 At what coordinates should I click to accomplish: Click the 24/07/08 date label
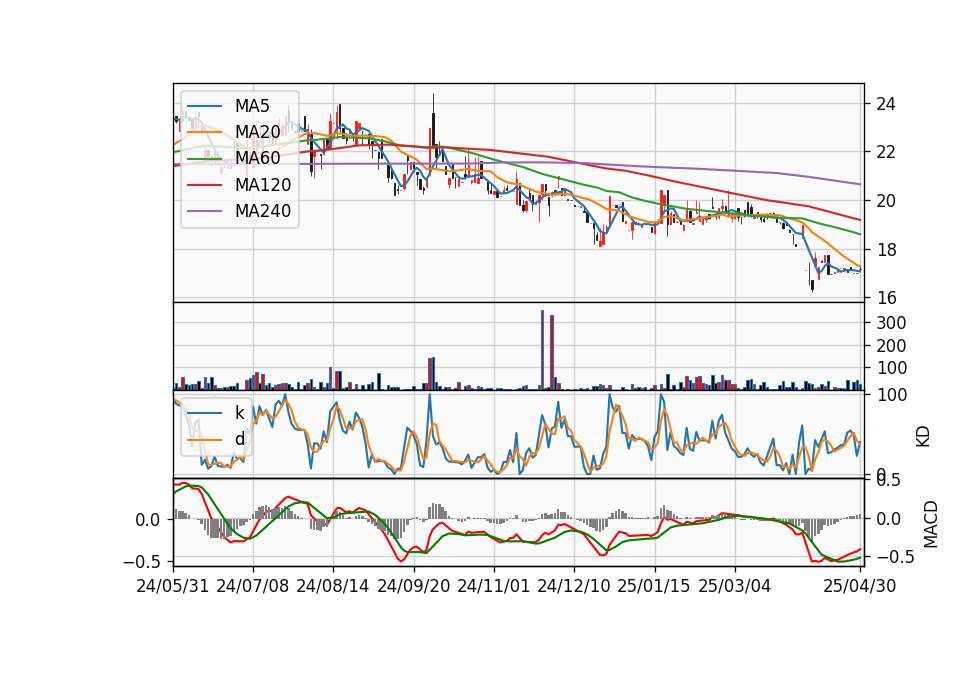tap(253, 586)
